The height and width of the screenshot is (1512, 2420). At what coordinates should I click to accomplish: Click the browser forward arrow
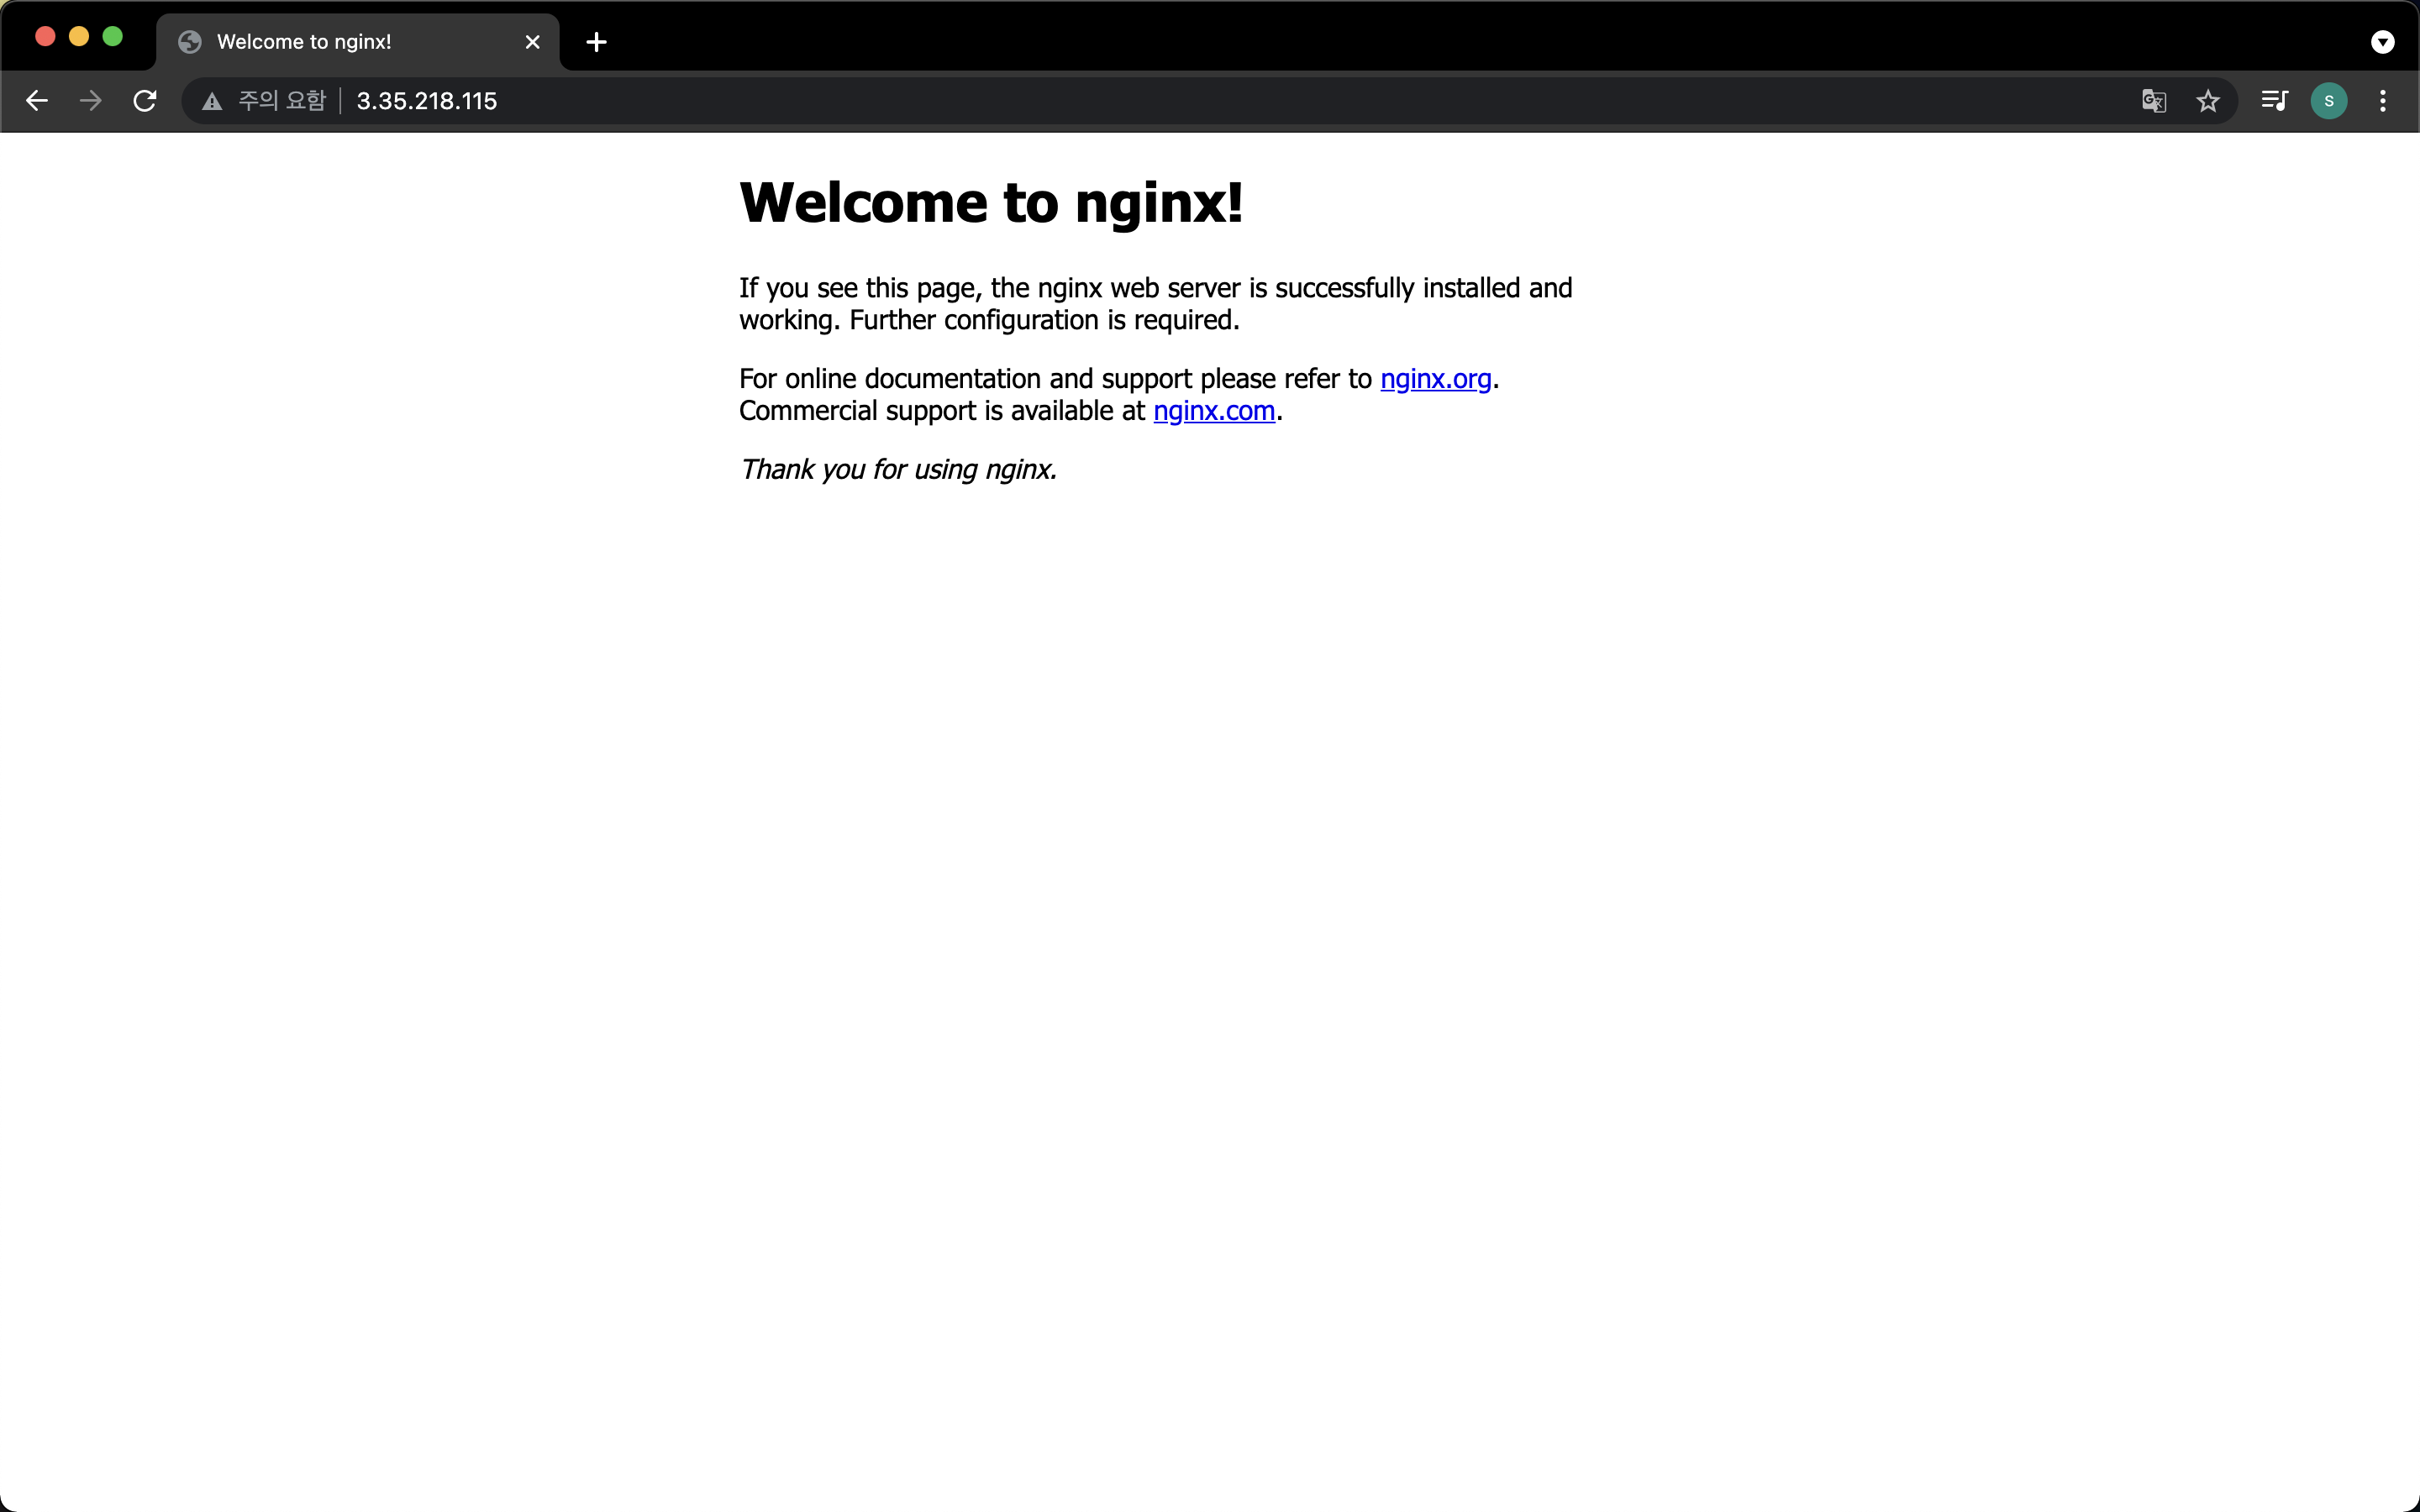point(91,101)
